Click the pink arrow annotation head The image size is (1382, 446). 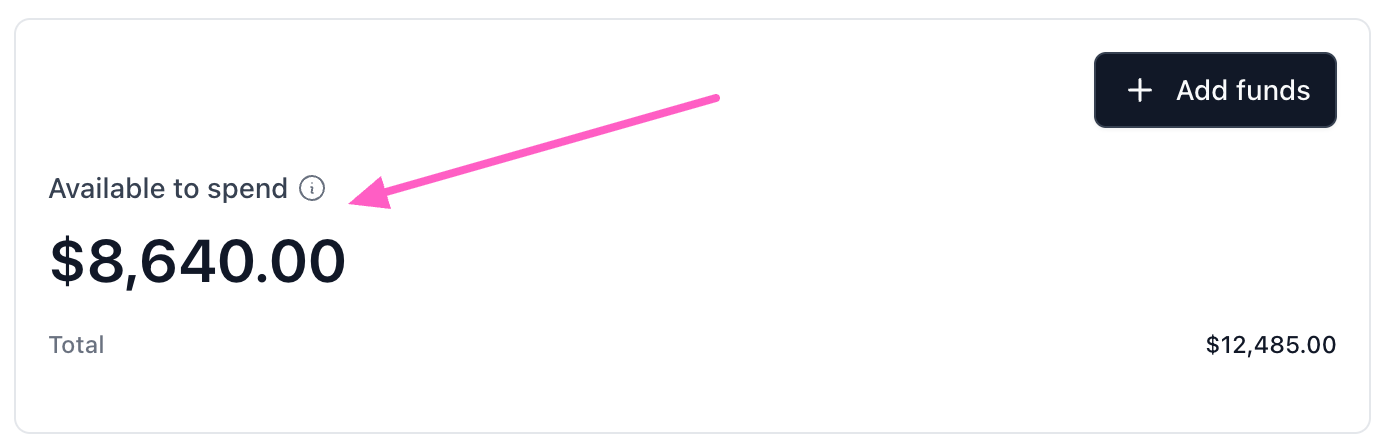(x=368, y=192)
